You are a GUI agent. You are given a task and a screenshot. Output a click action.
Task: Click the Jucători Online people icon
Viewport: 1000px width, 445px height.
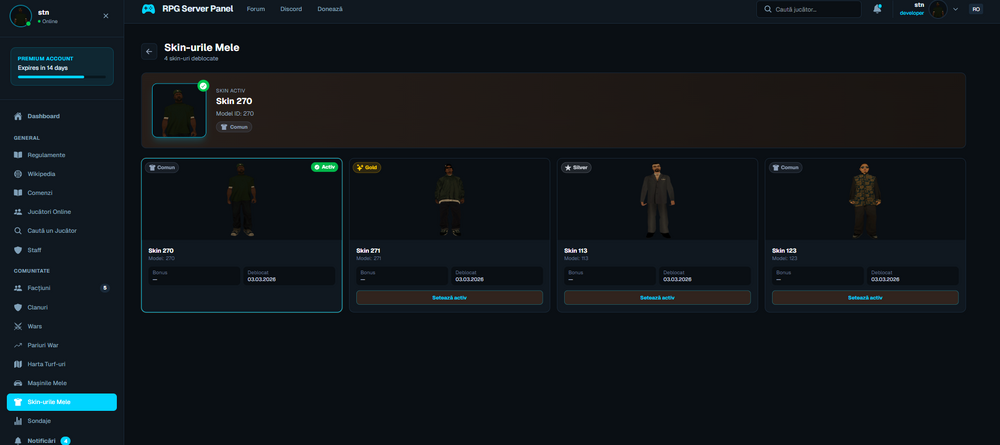(18, 212)
